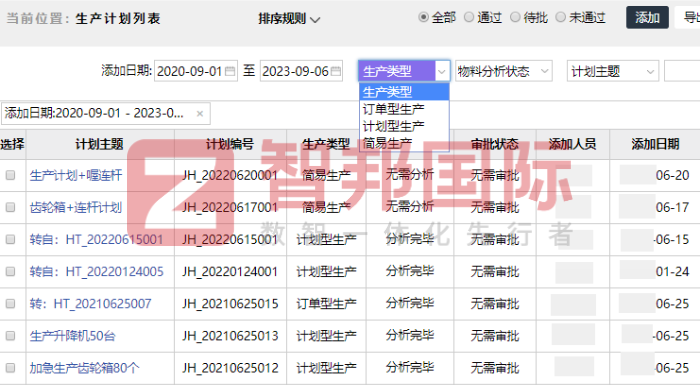Viewport: 700px width, 385px height.
Task: Click plan number JH_20210625015
Action: click(230, 304)
